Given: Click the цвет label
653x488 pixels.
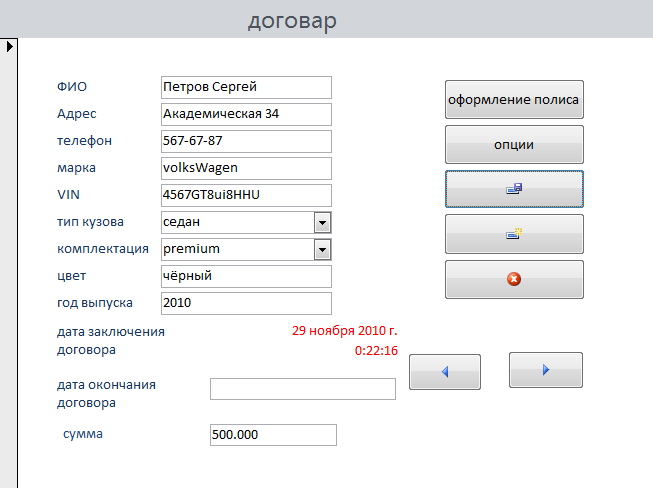Looking at the screenshot, I should [x=71, y=276].
